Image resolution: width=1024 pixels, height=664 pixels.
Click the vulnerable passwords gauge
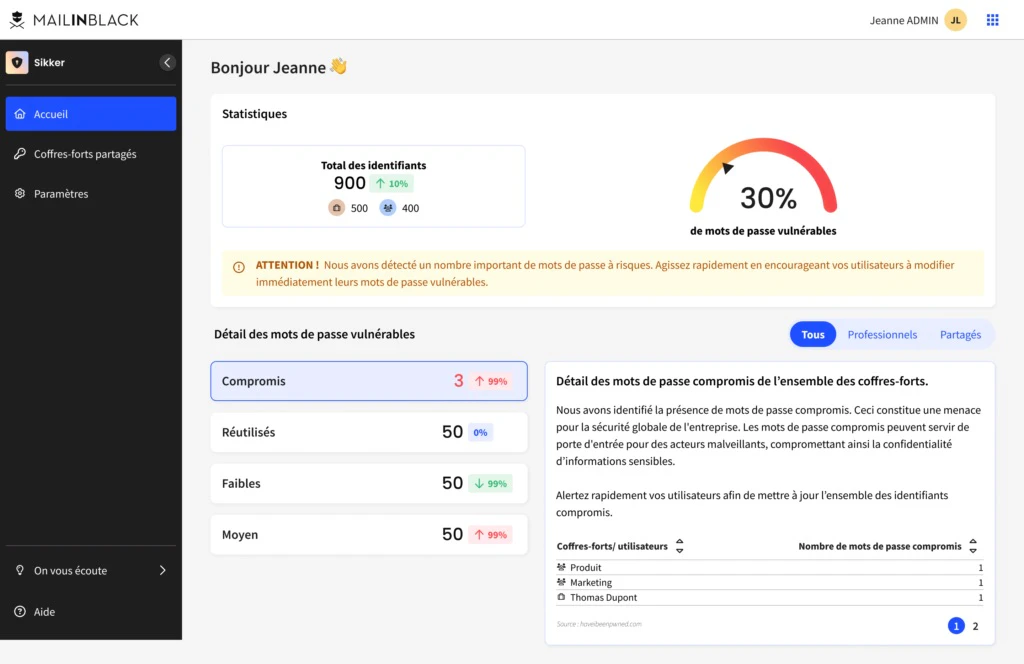[763, 176]
